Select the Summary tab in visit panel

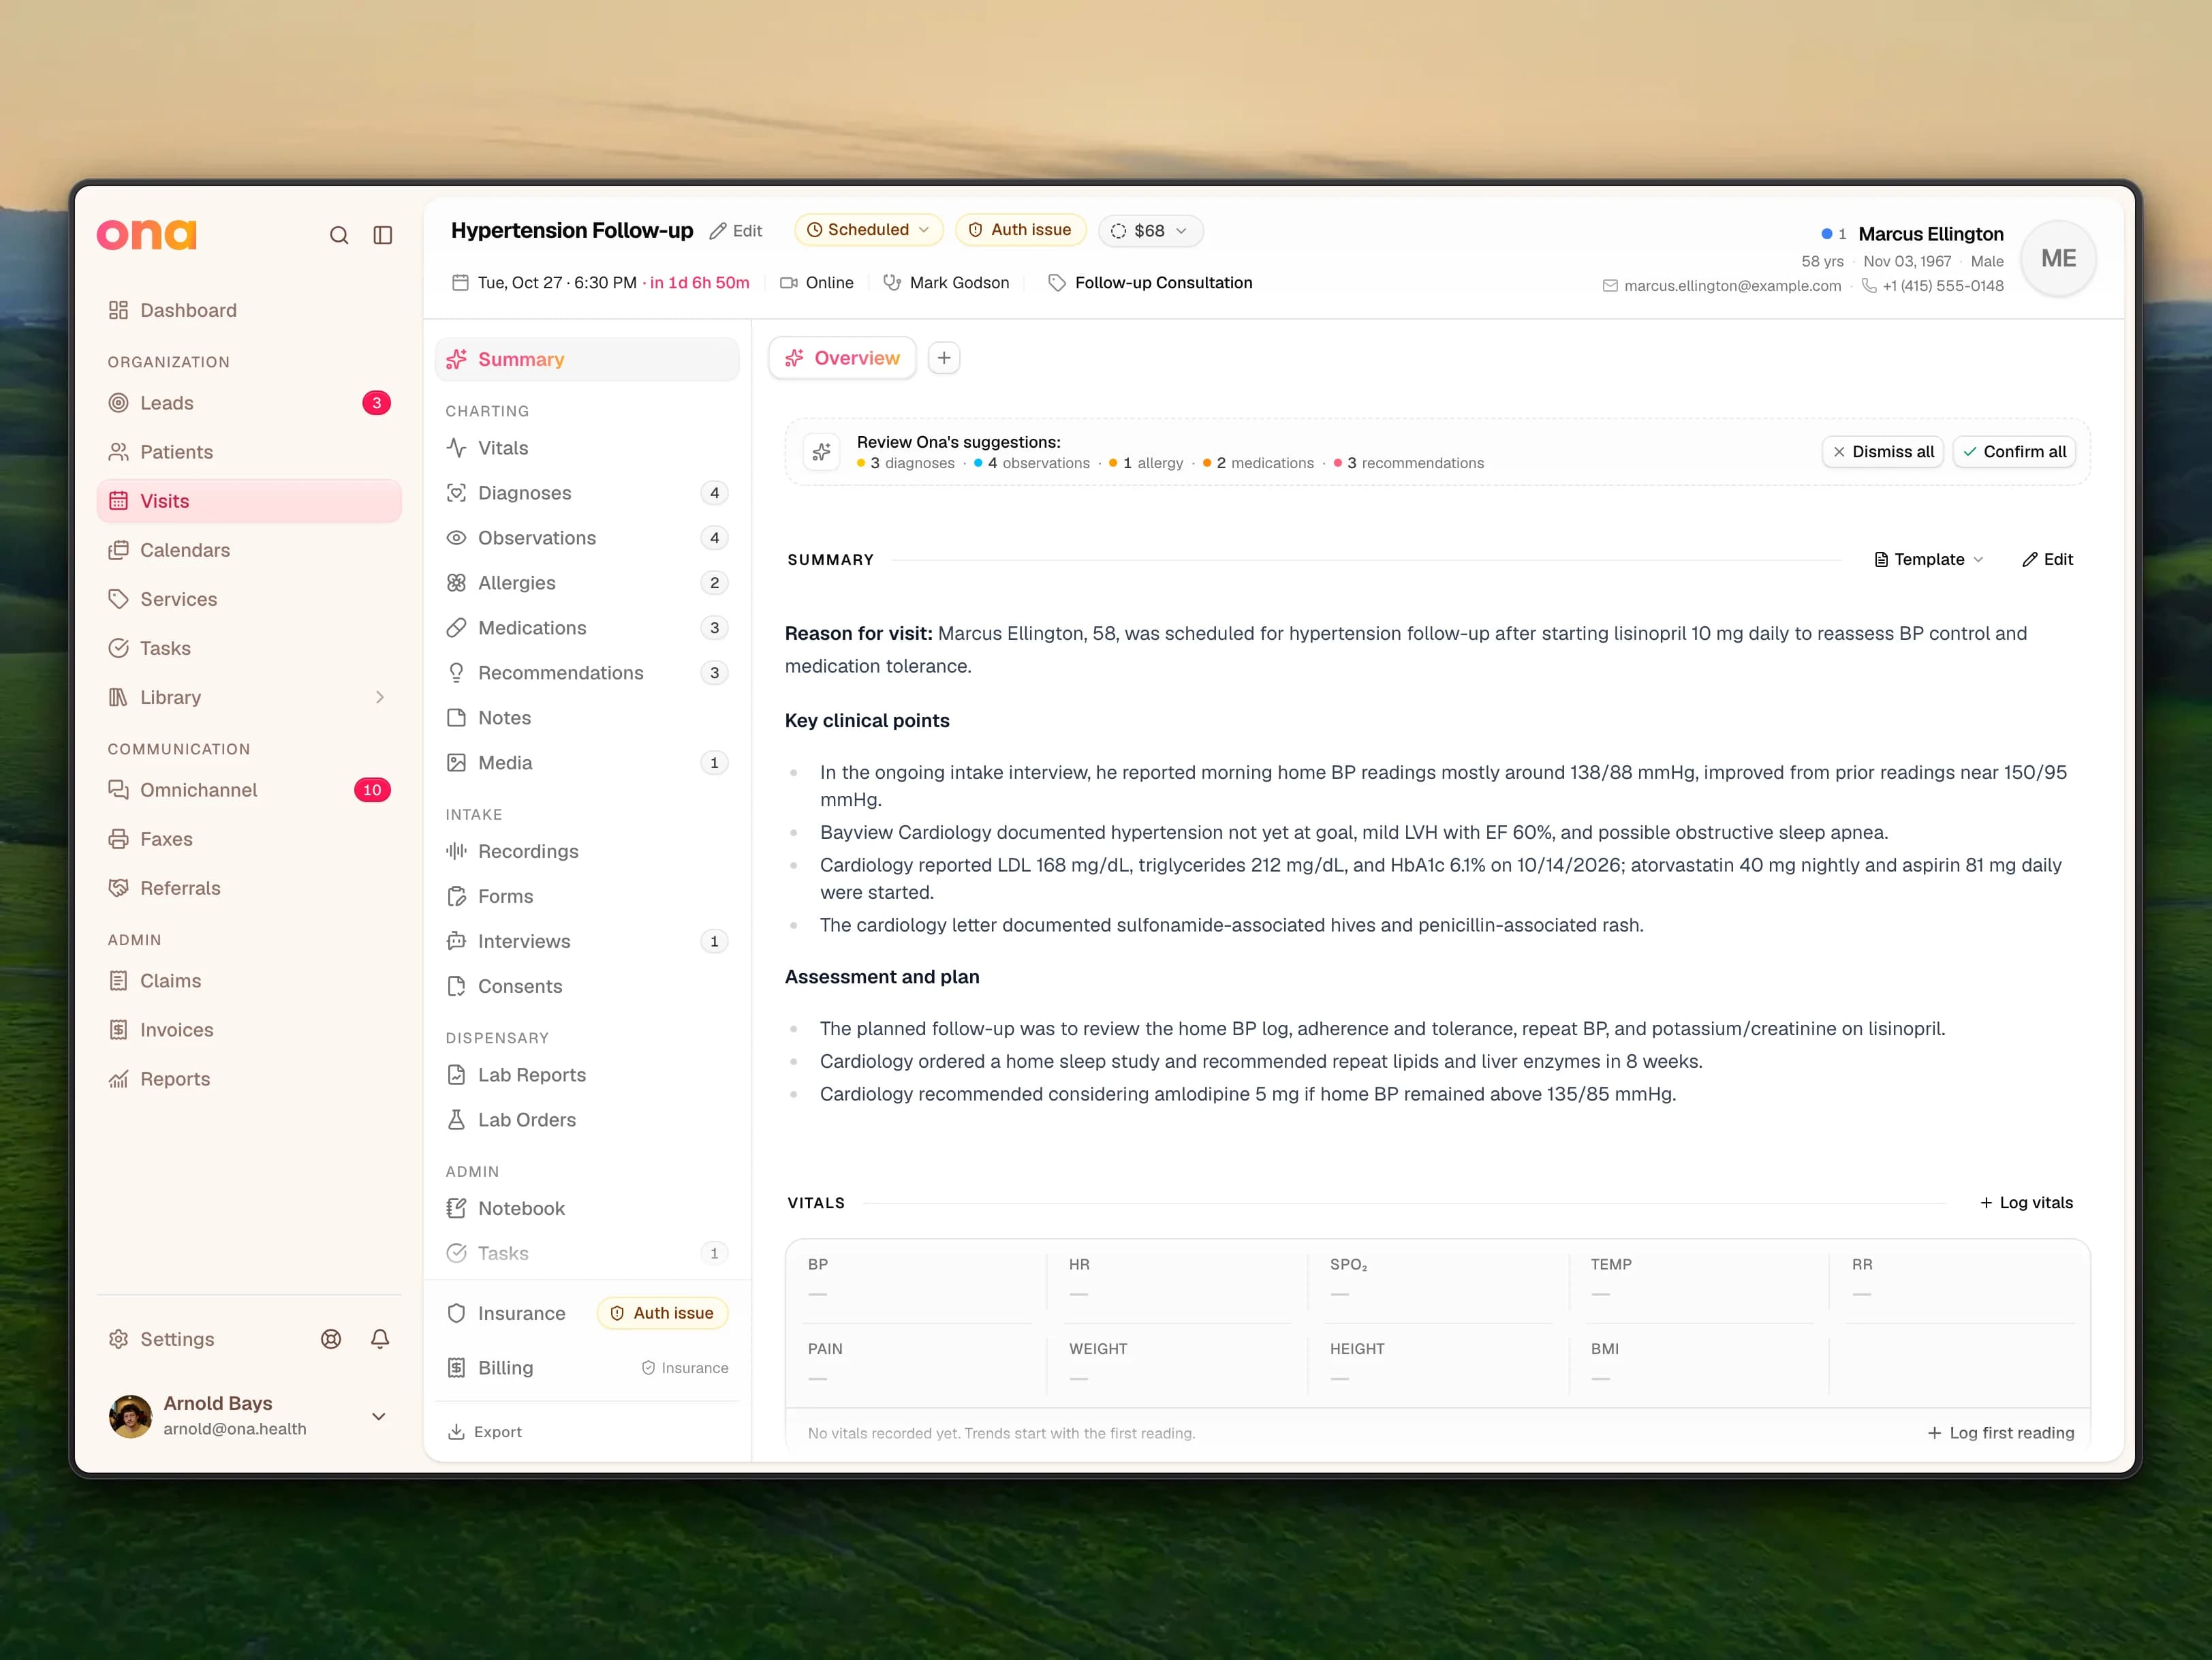coord(587,359)
